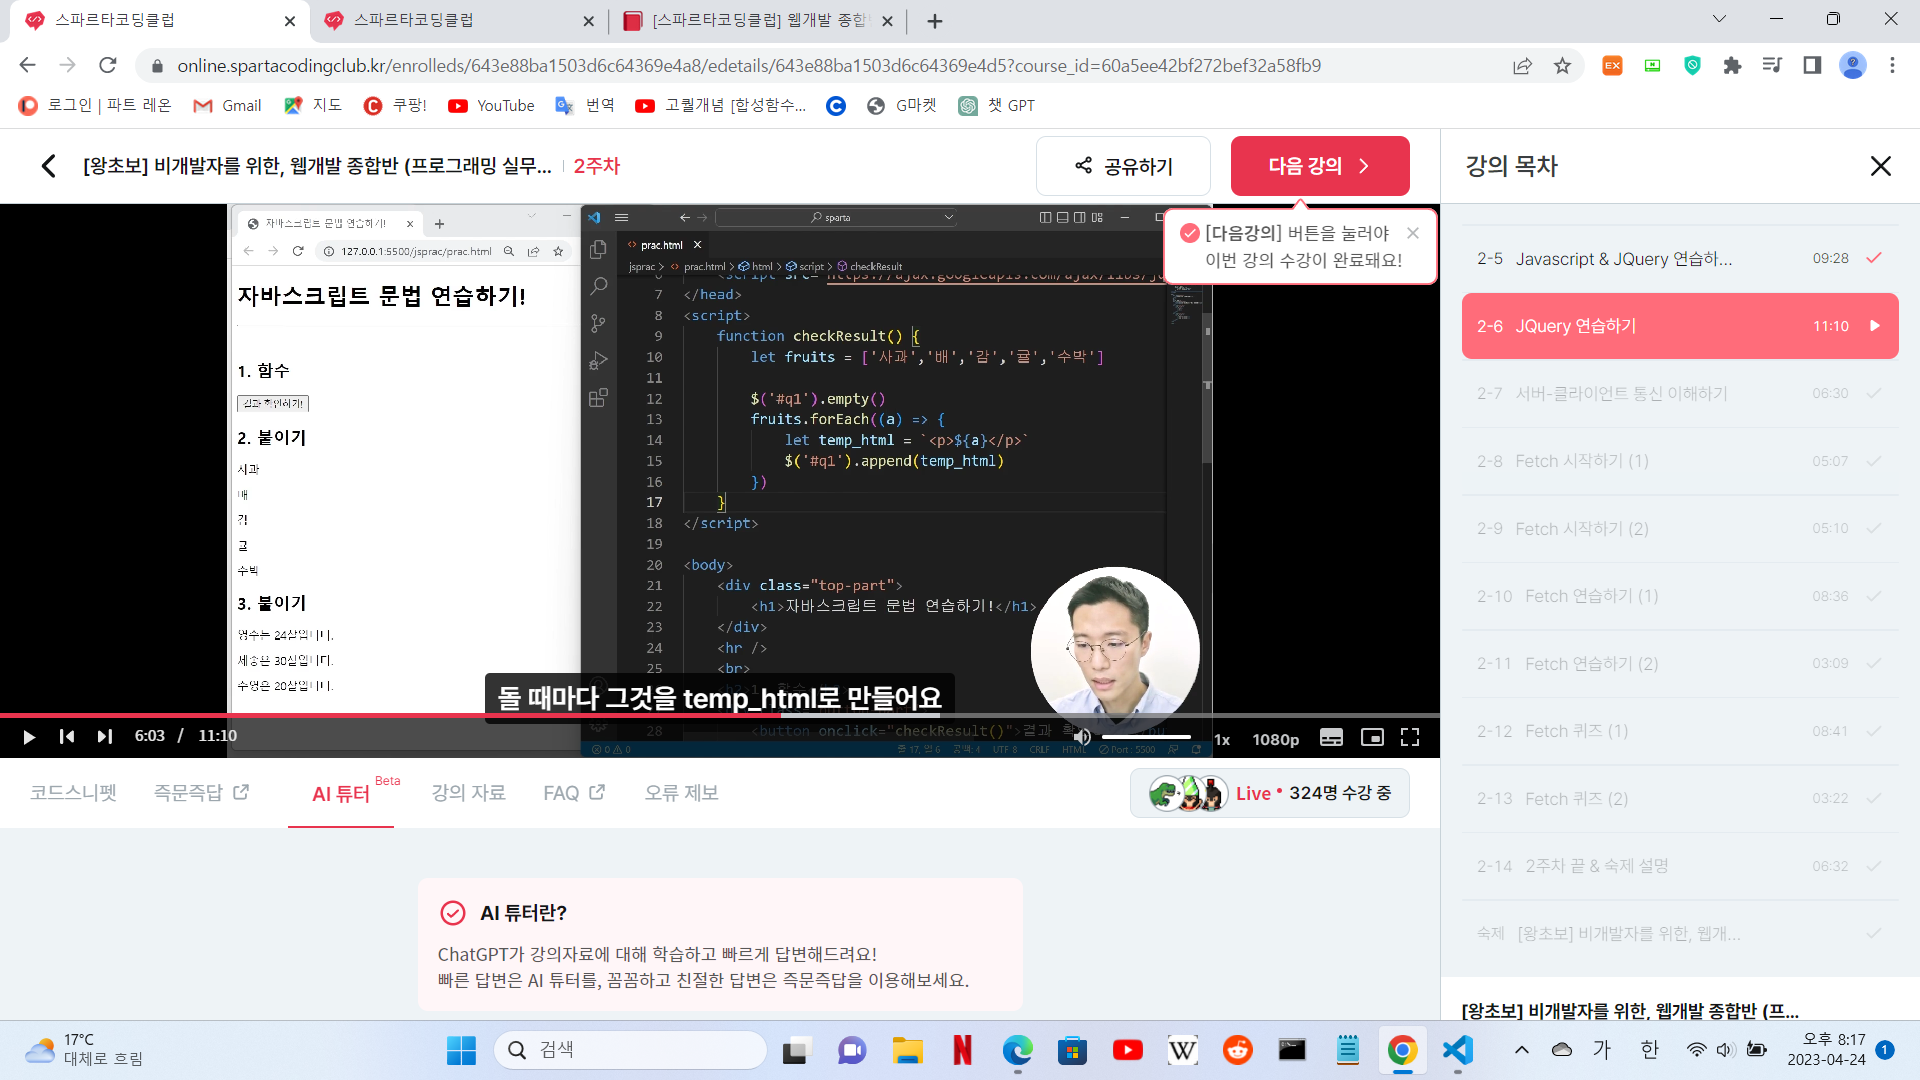Open Chrome three-dot menu

(1892, 65)
